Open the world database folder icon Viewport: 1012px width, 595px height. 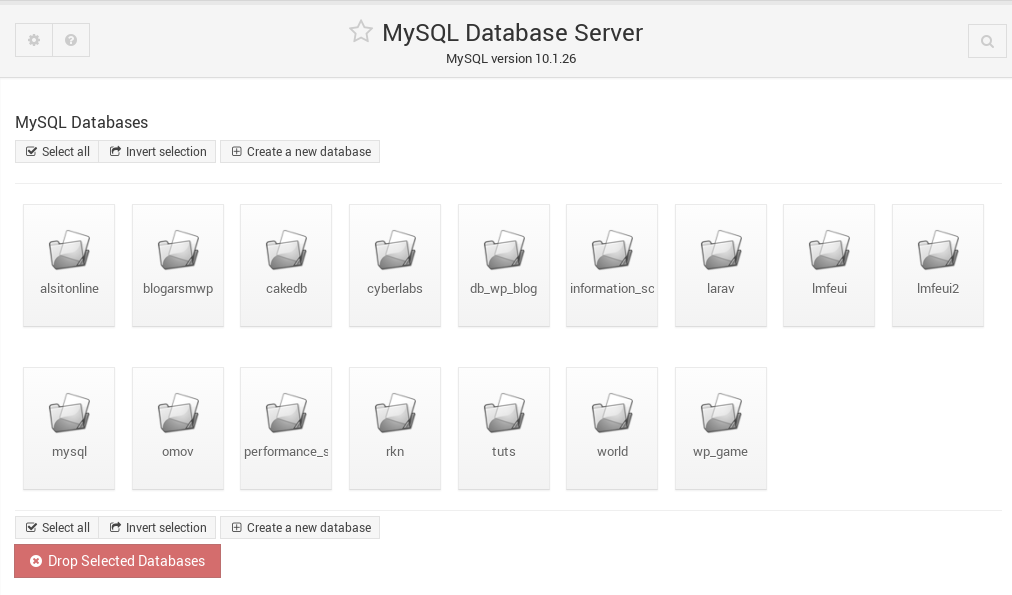click(612, 413)
